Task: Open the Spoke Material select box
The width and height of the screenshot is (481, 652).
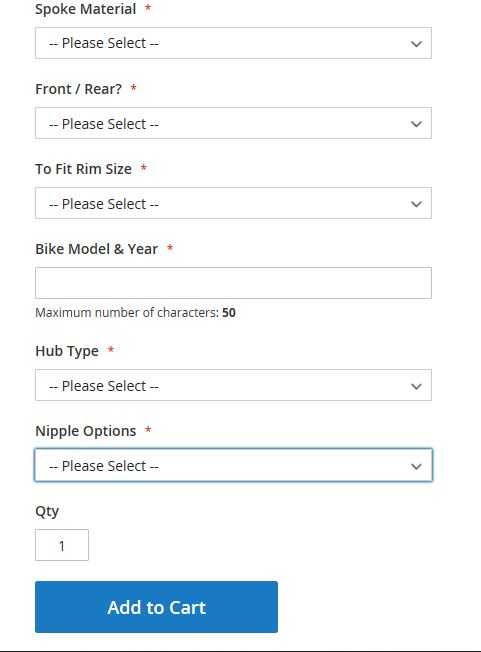Action: [x=233, y=43]
